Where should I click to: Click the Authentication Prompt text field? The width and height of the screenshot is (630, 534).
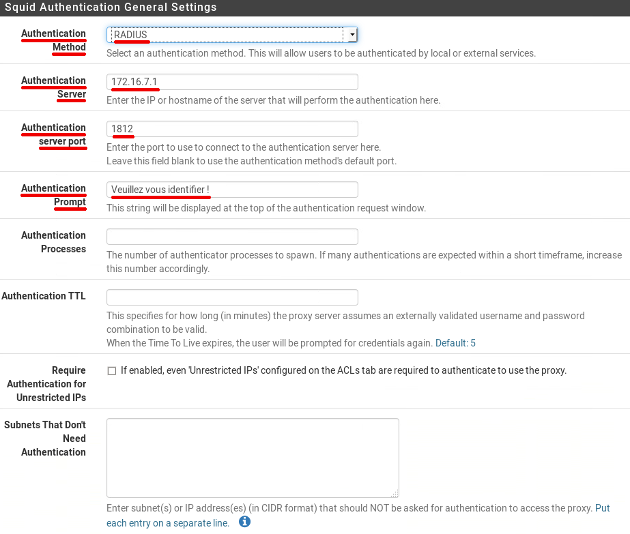click(232, 189)
